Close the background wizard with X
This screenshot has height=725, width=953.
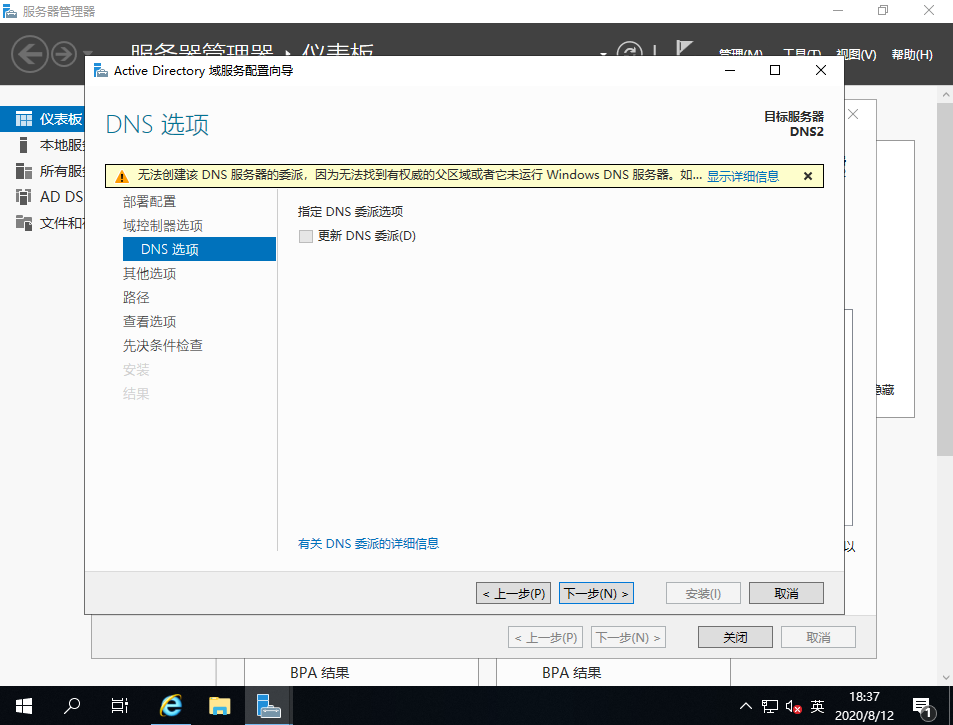point(853,114)
